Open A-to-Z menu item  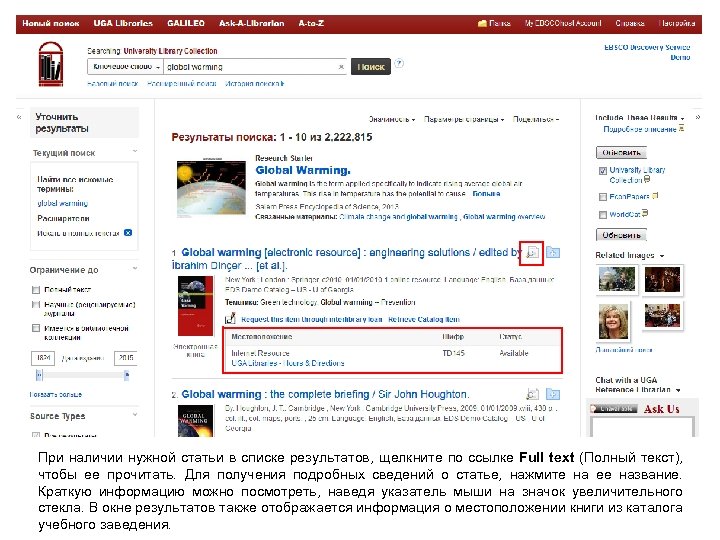click(311, 23)
